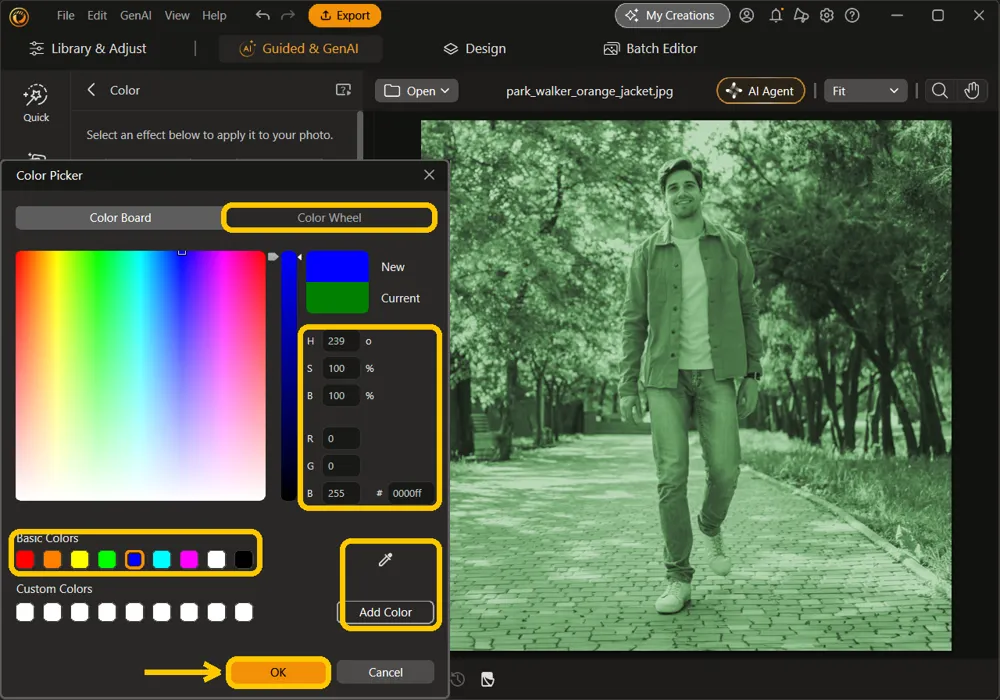Click the R red value field
This screenshot has width=1000, height=700.
point(341,439)
